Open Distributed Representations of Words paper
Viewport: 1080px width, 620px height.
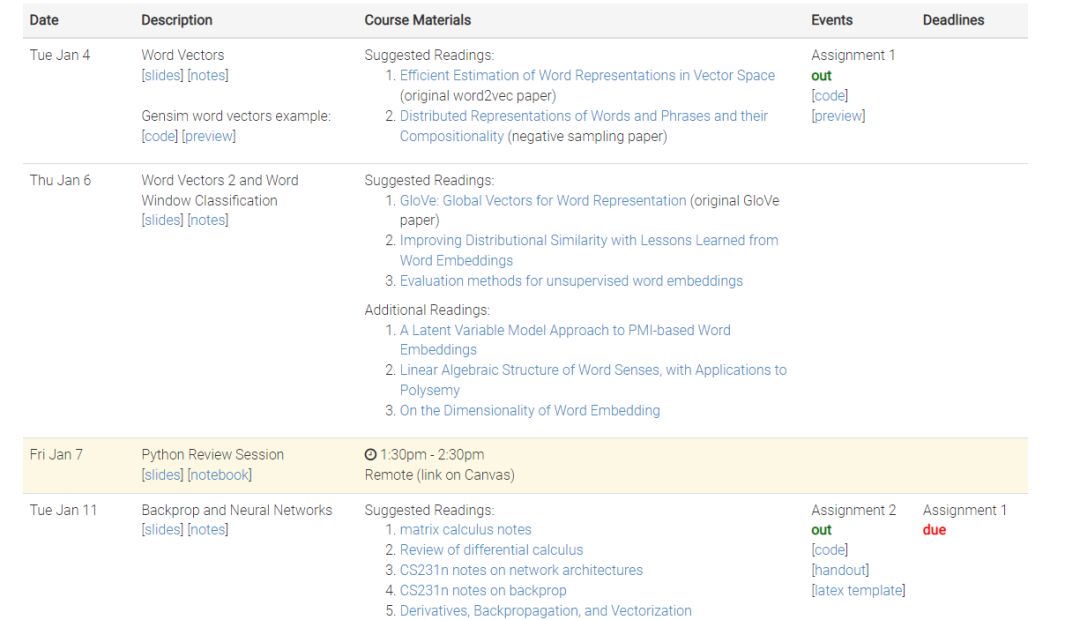tap(583, 116)
